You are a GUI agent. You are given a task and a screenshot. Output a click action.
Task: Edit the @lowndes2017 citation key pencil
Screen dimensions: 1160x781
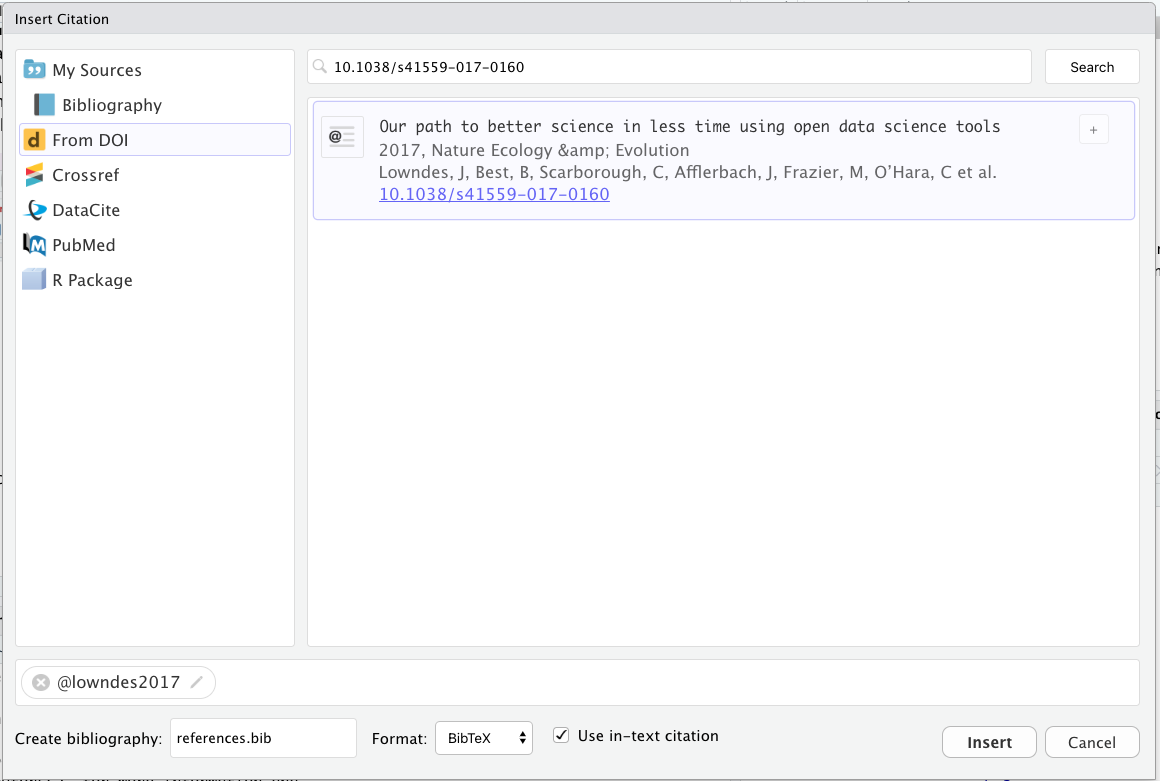coord(198,683)
